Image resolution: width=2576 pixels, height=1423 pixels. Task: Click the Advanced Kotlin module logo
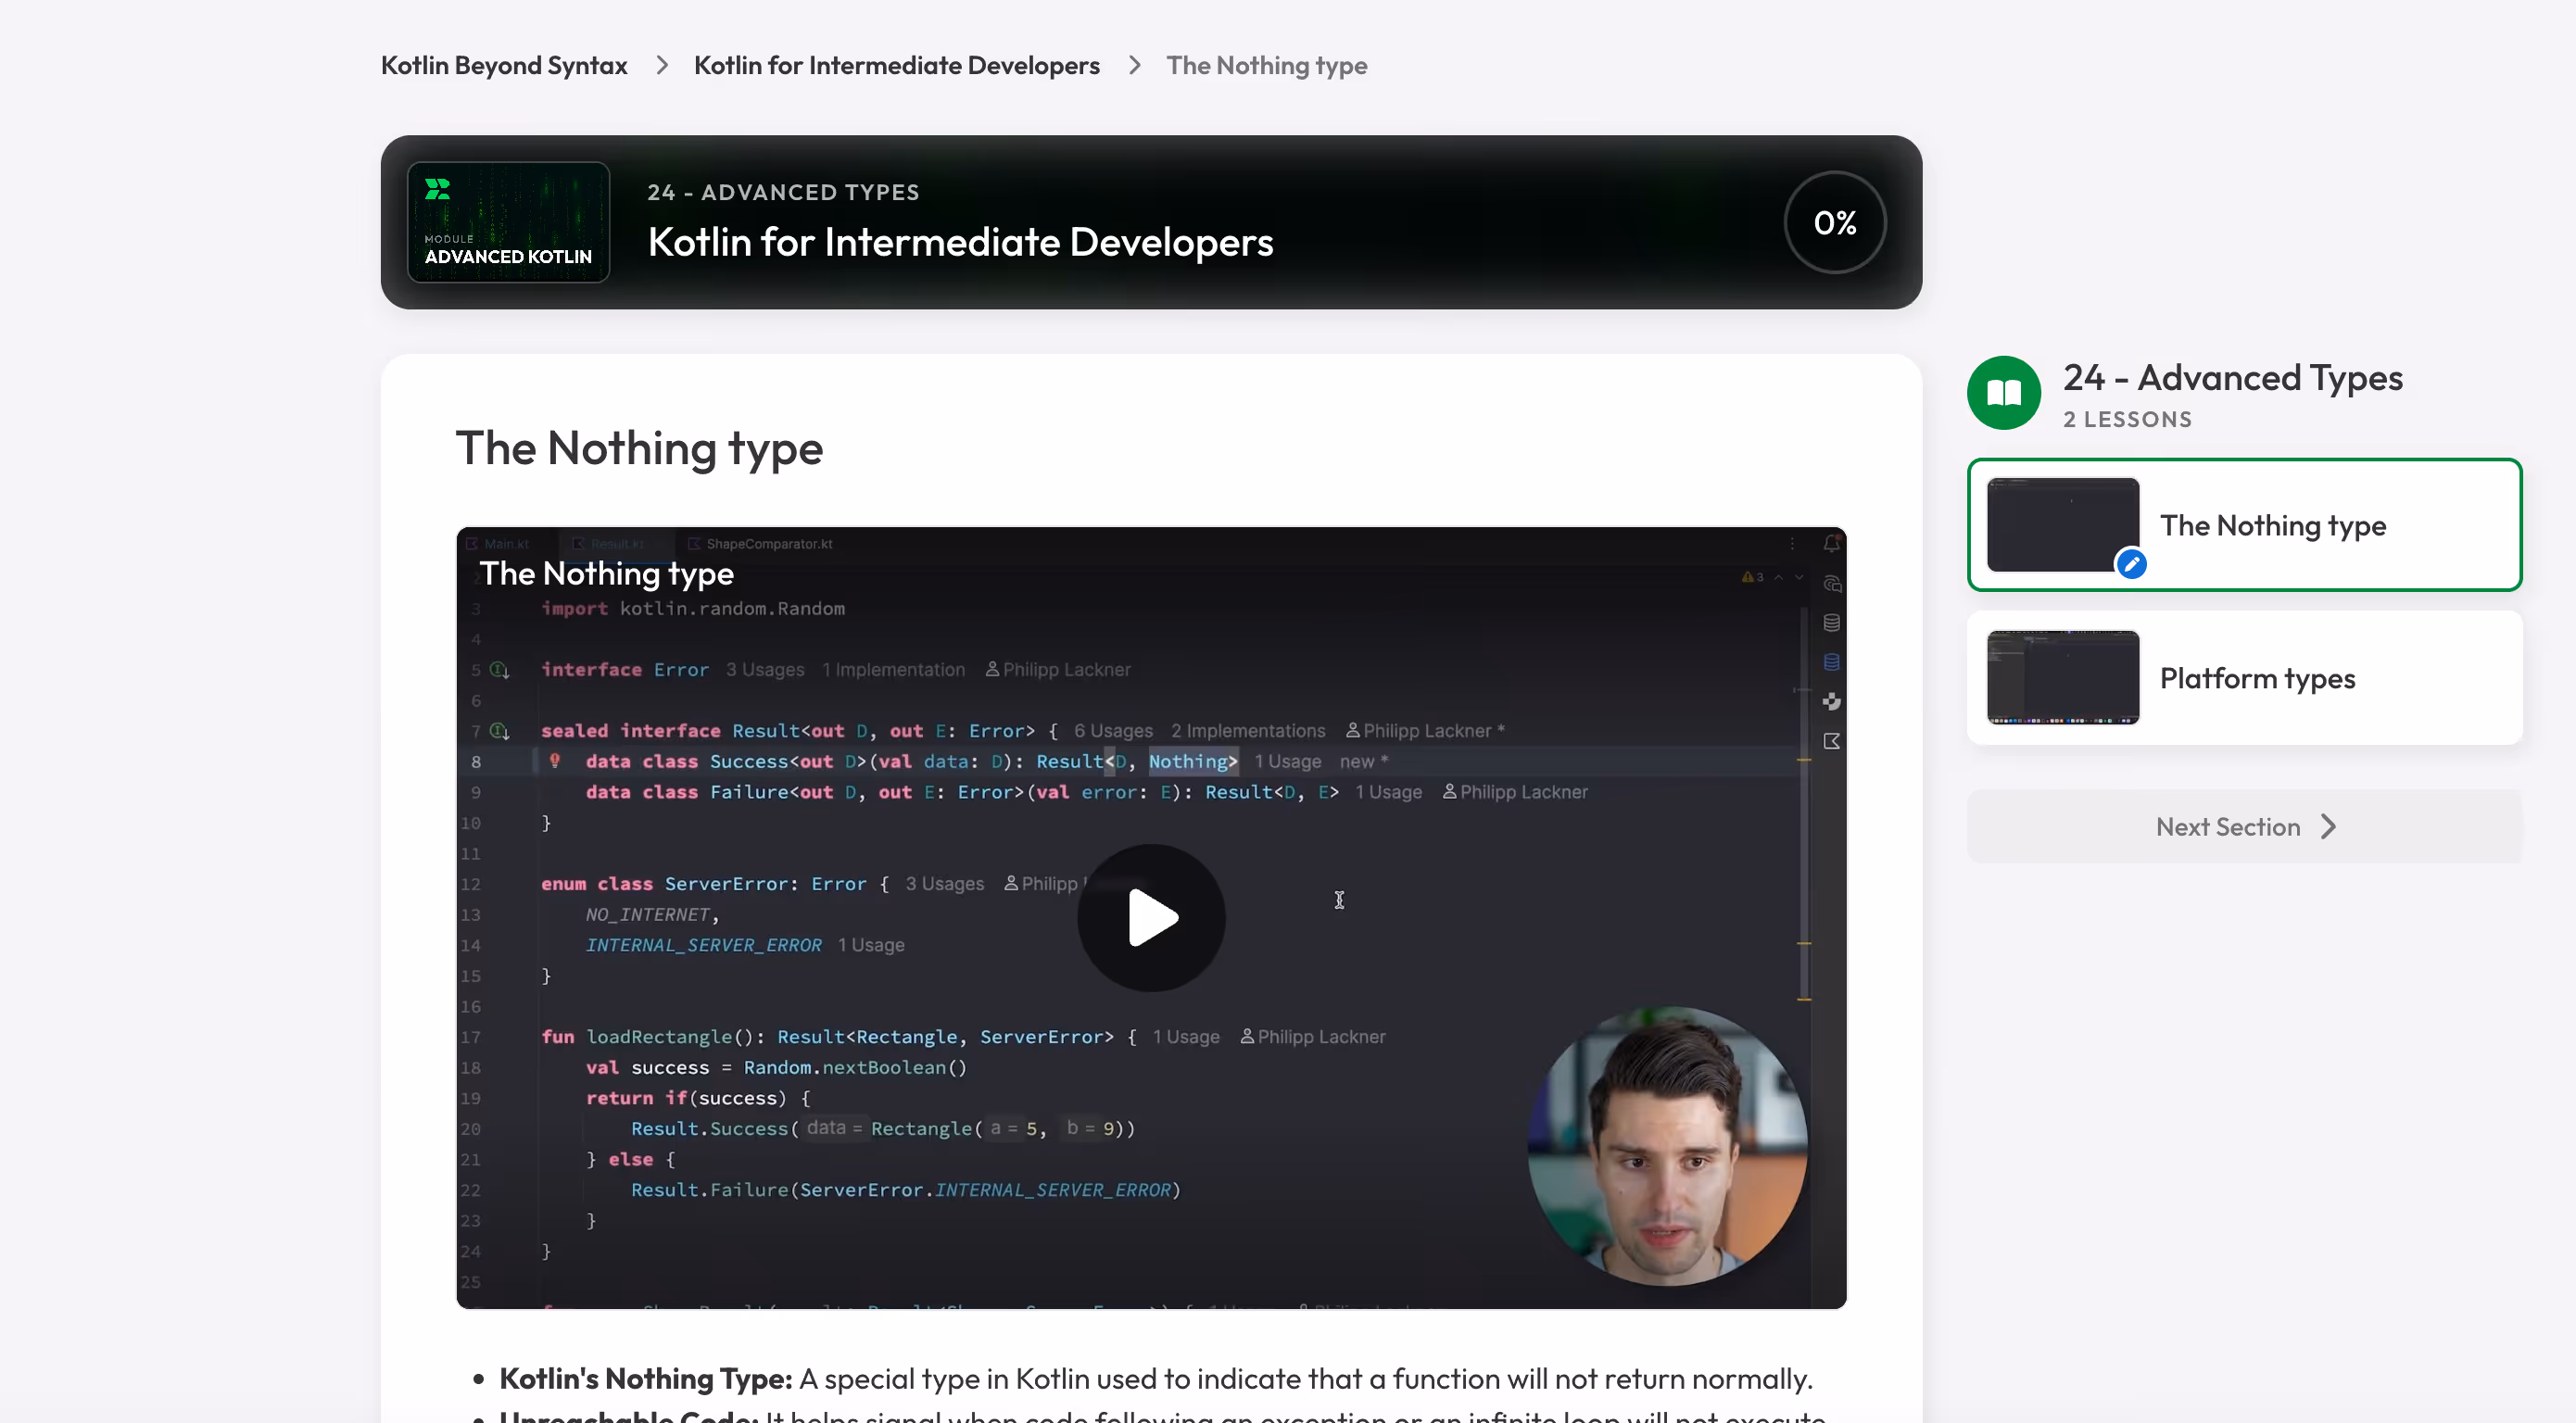point(508,222)
